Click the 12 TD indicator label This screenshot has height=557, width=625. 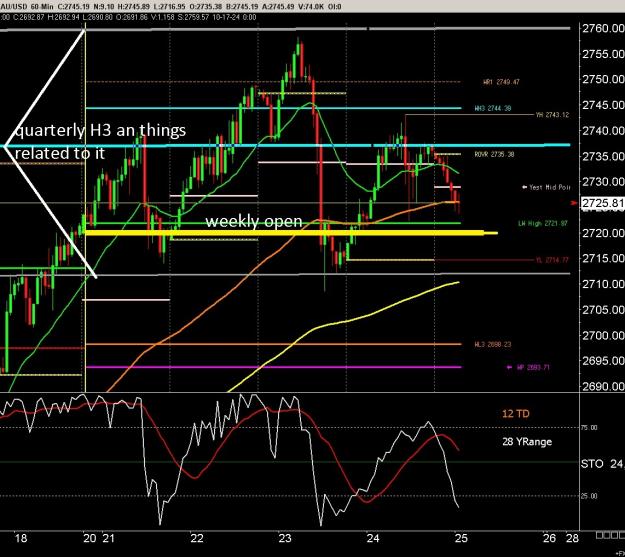(515, 414)
